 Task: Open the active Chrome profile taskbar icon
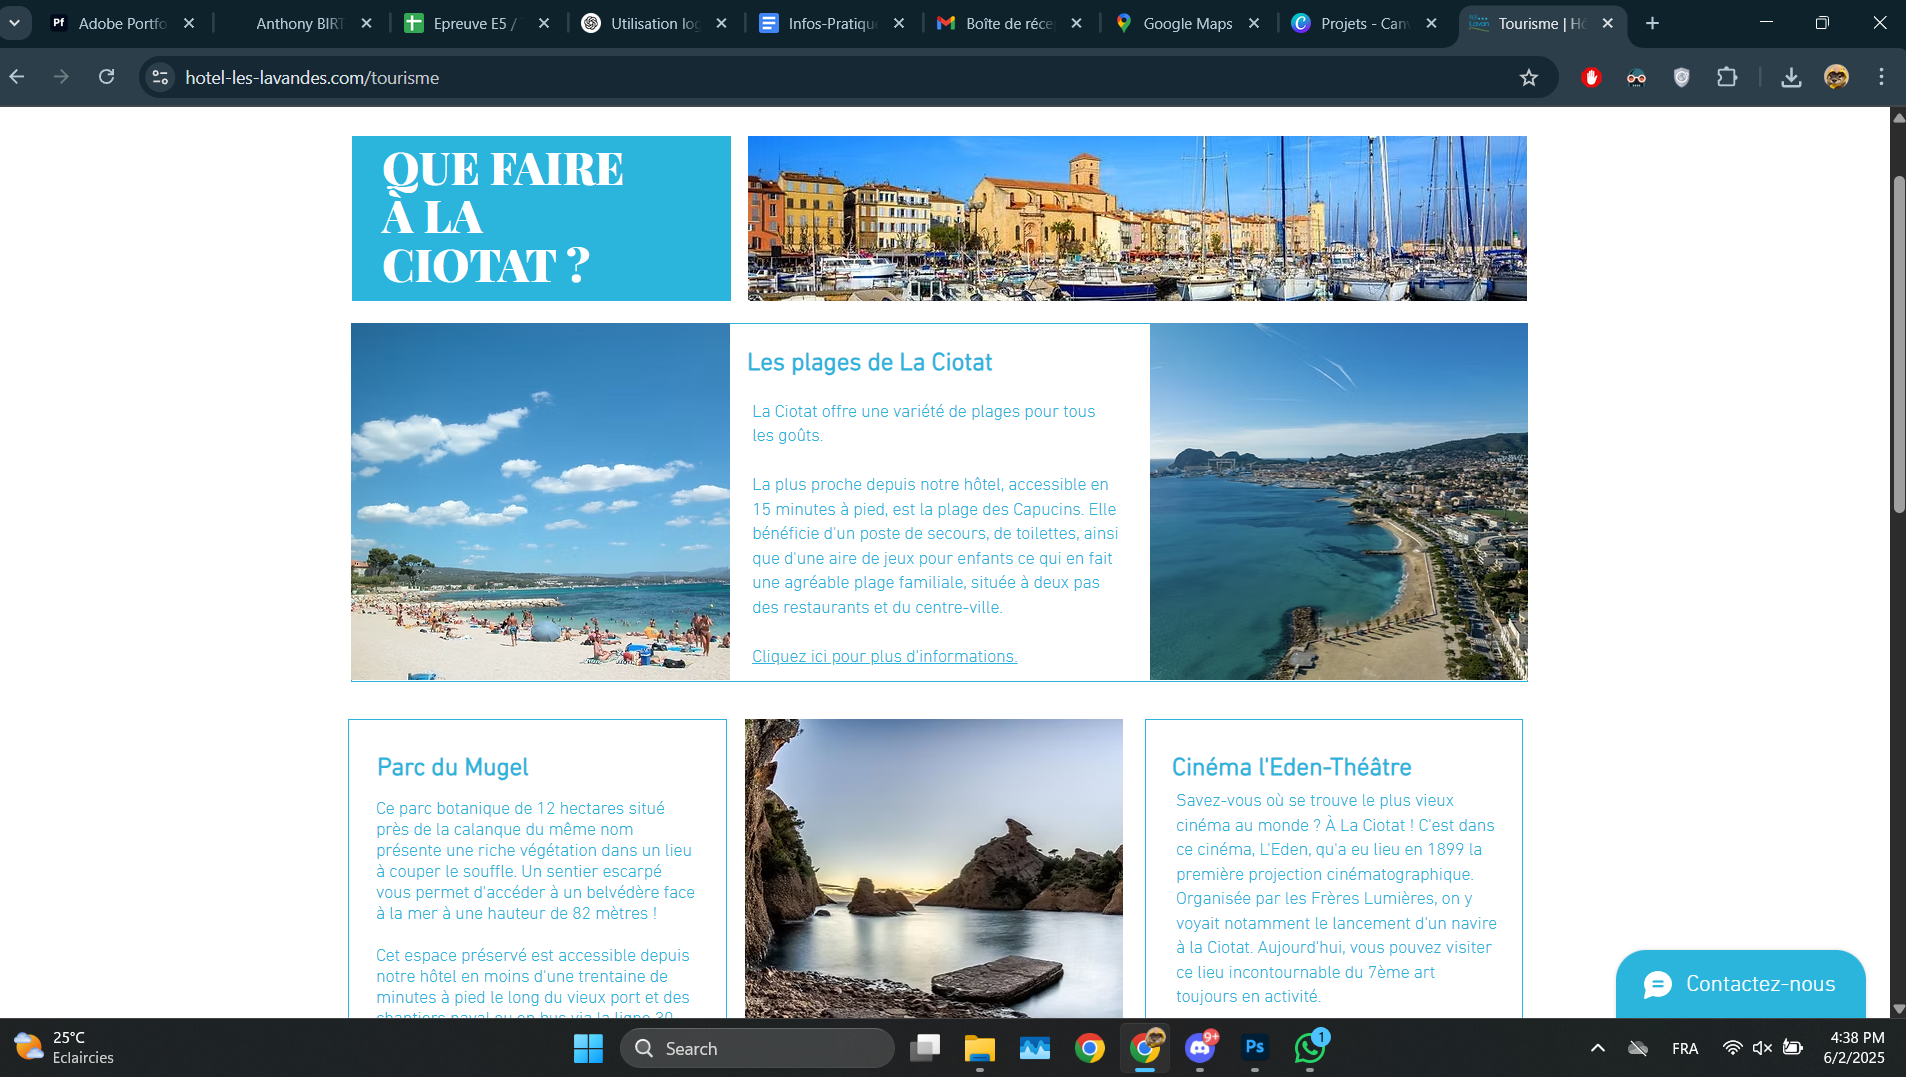click(x=1145, y=1048)
